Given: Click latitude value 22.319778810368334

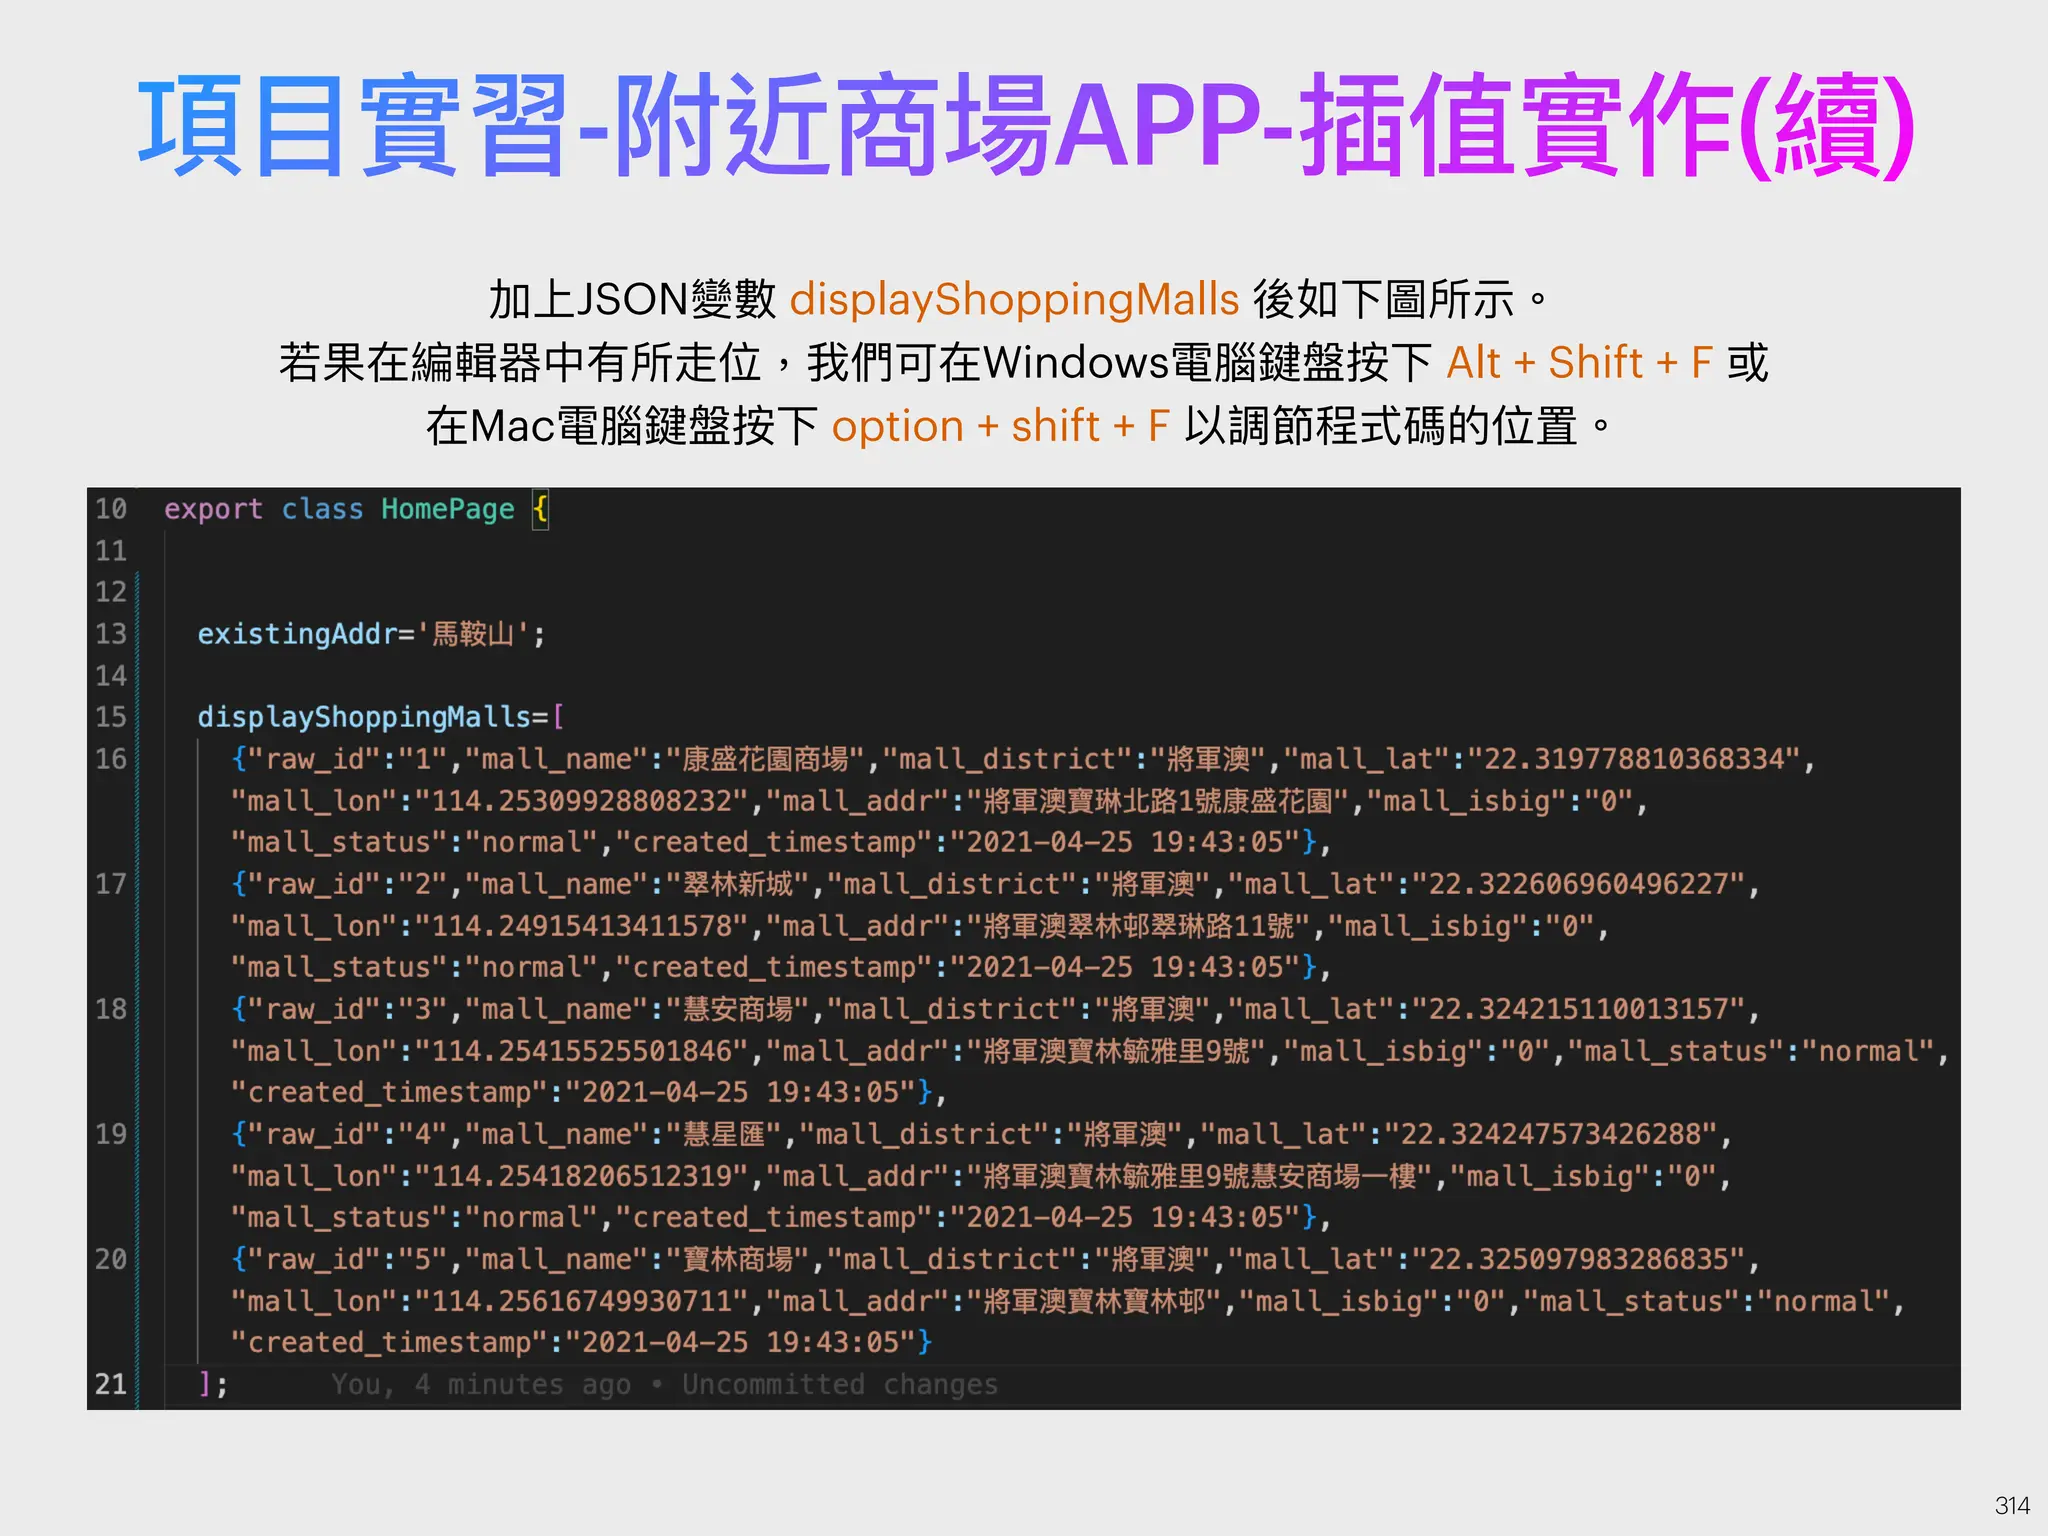Looking at the screenshot, I should [1633, 759].
